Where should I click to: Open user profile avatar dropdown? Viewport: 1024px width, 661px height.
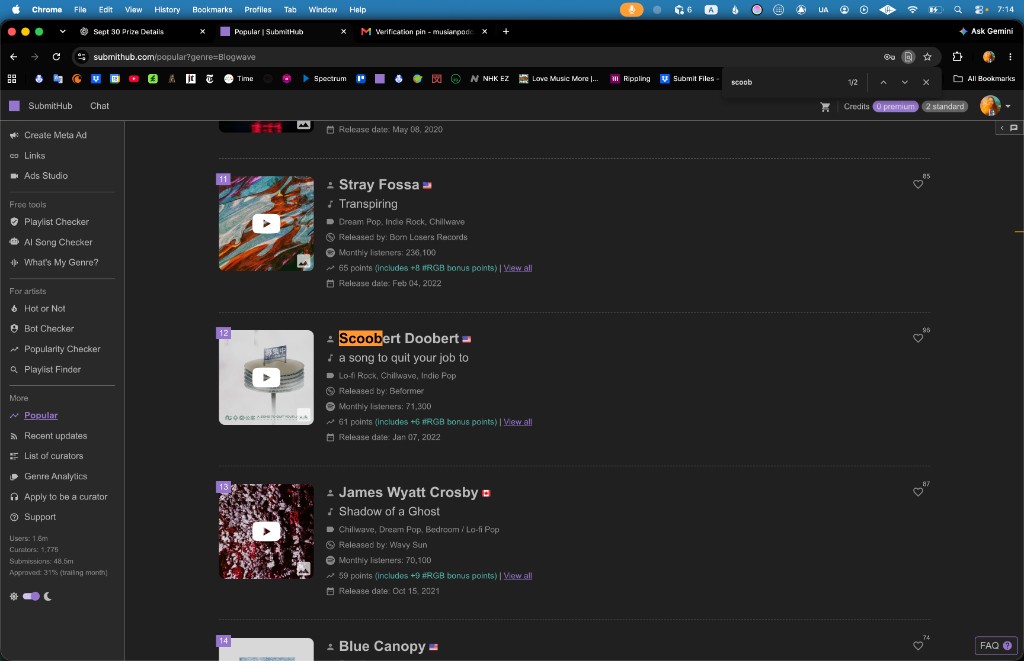coord(995,106)
